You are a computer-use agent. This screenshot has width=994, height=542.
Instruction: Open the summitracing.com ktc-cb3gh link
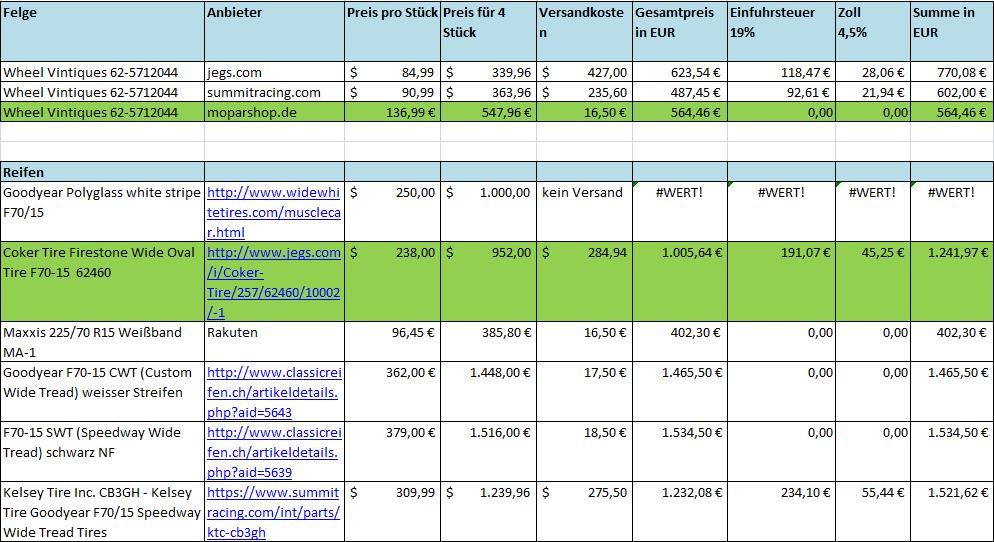[x=274, y=512]
